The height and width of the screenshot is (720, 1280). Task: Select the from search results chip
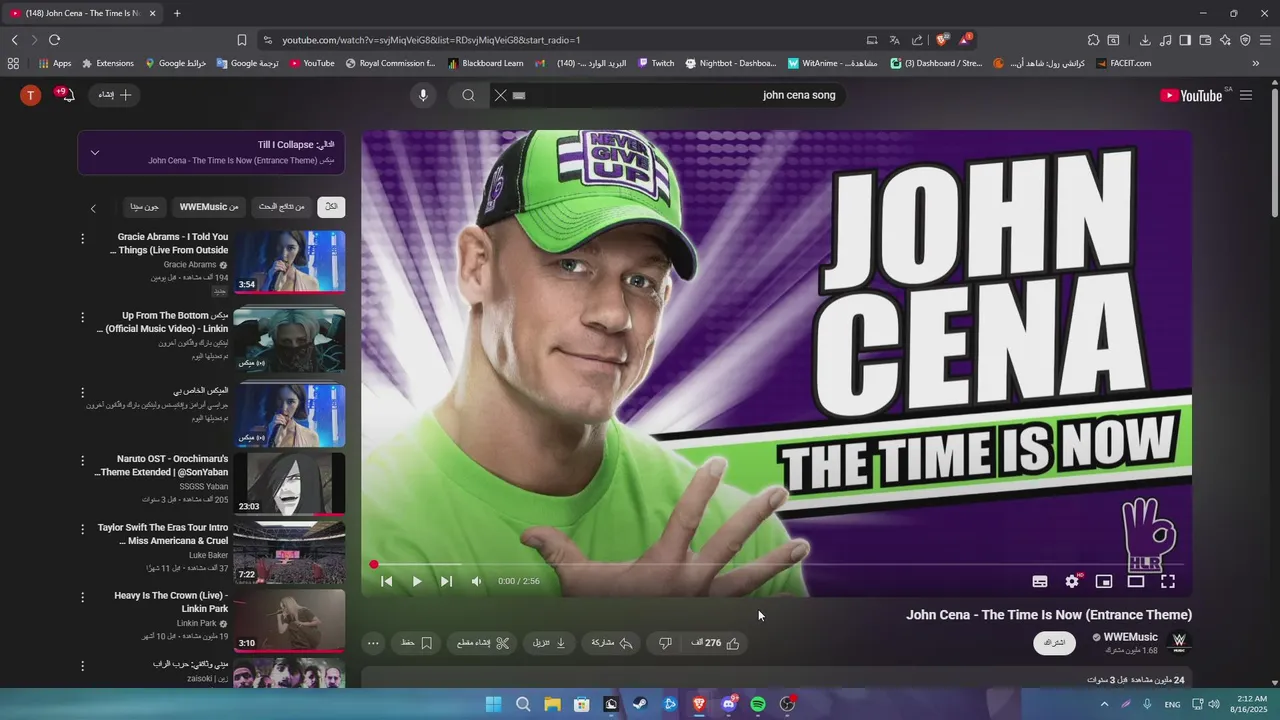point(281,207)
